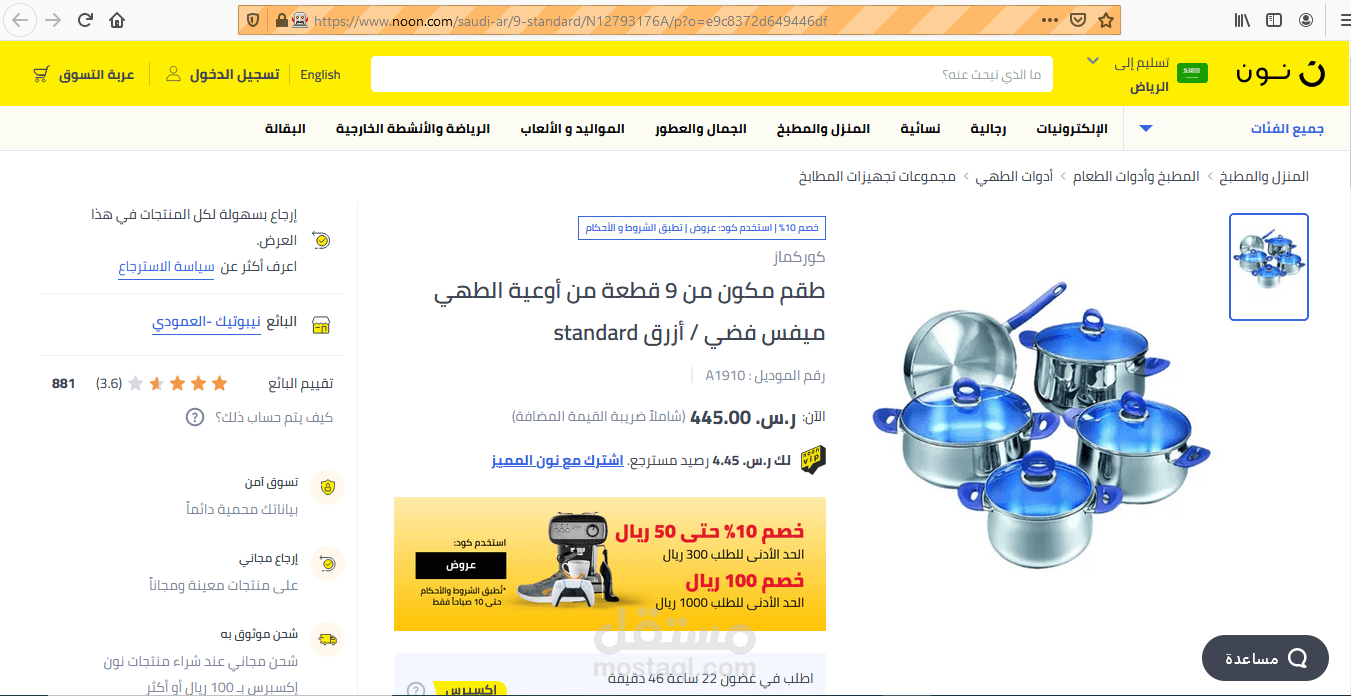Viewport: 1351px width, 696px height.
Task: Open the سياسة الاسترجاع link
Action: point(166,266)
